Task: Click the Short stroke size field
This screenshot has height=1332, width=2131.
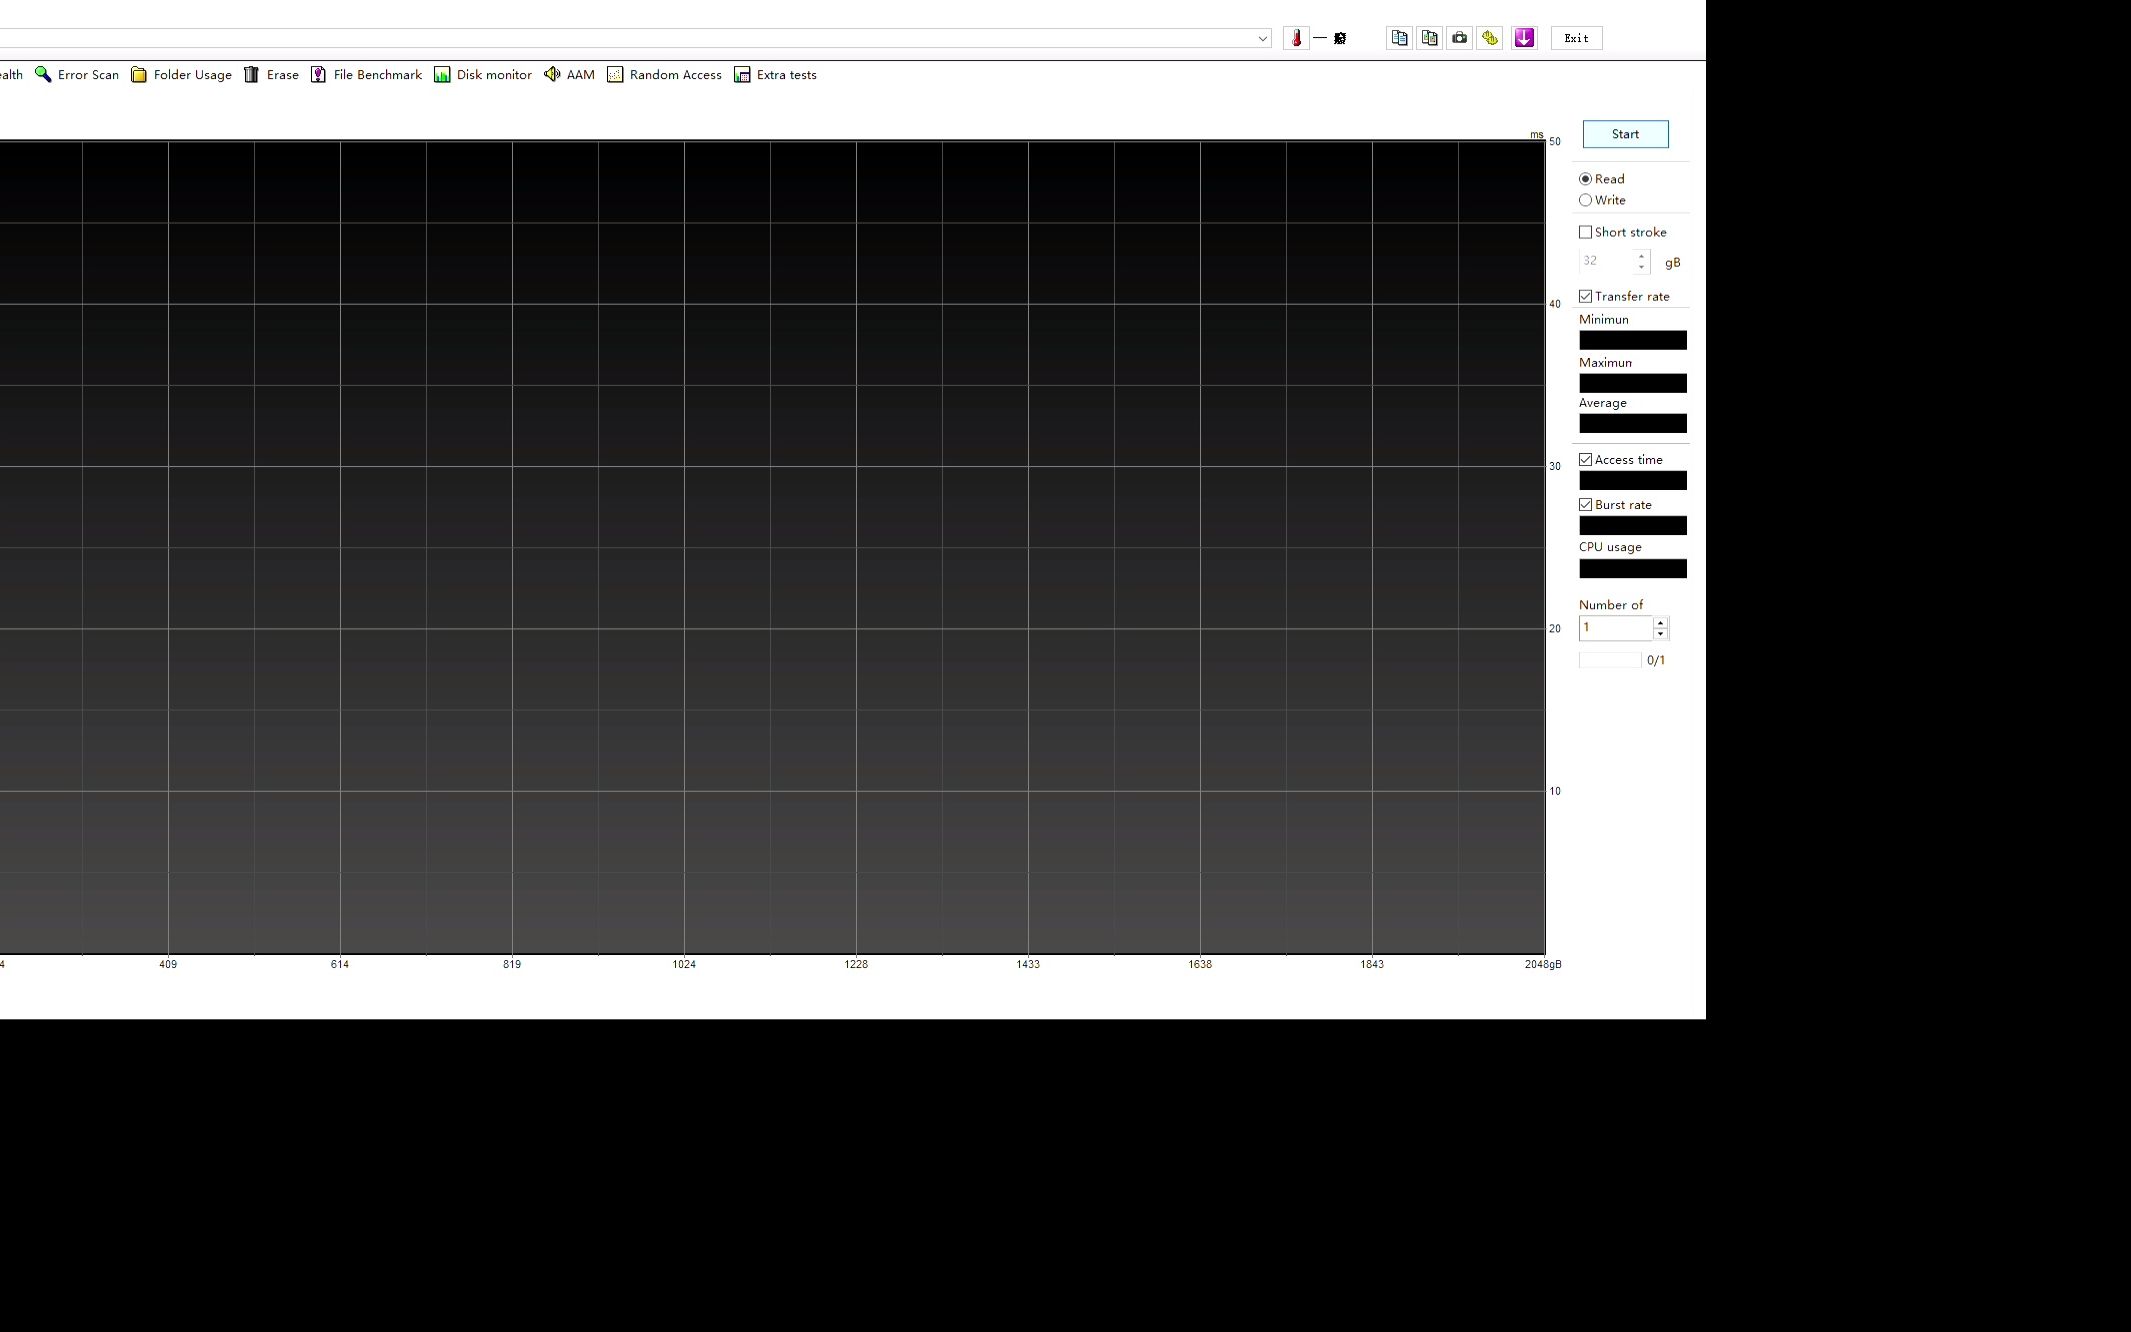Action: [x=1606, y=261]
